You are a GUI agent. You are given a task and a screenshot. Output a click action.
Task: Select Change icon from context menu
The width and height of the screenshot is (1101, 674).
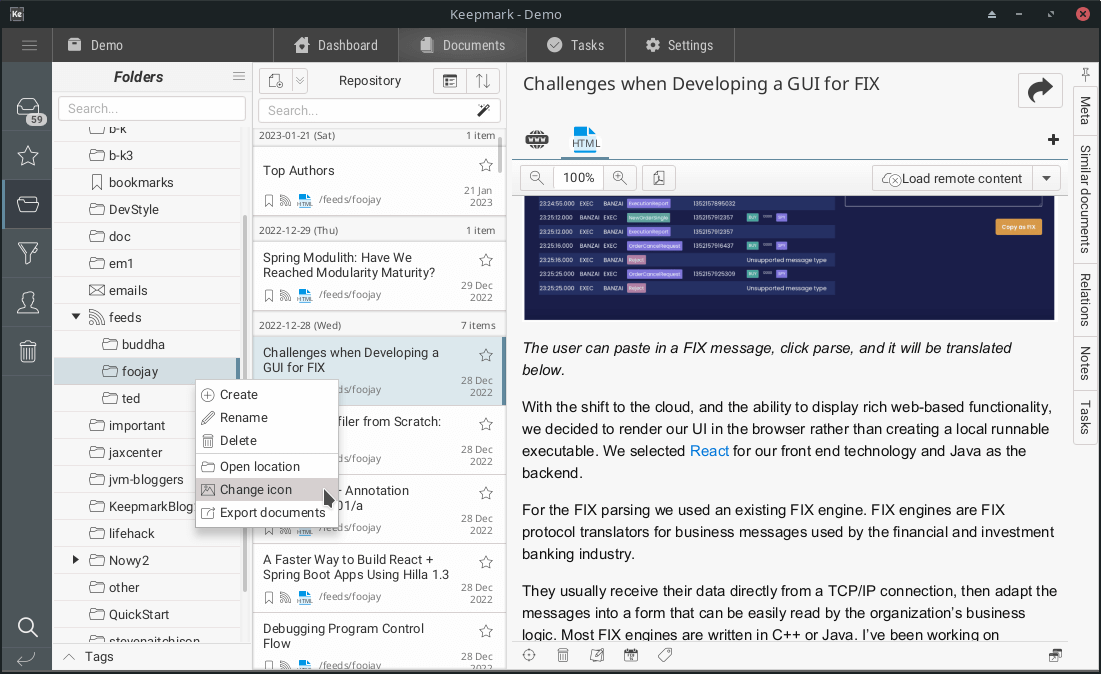pos(256,490)
